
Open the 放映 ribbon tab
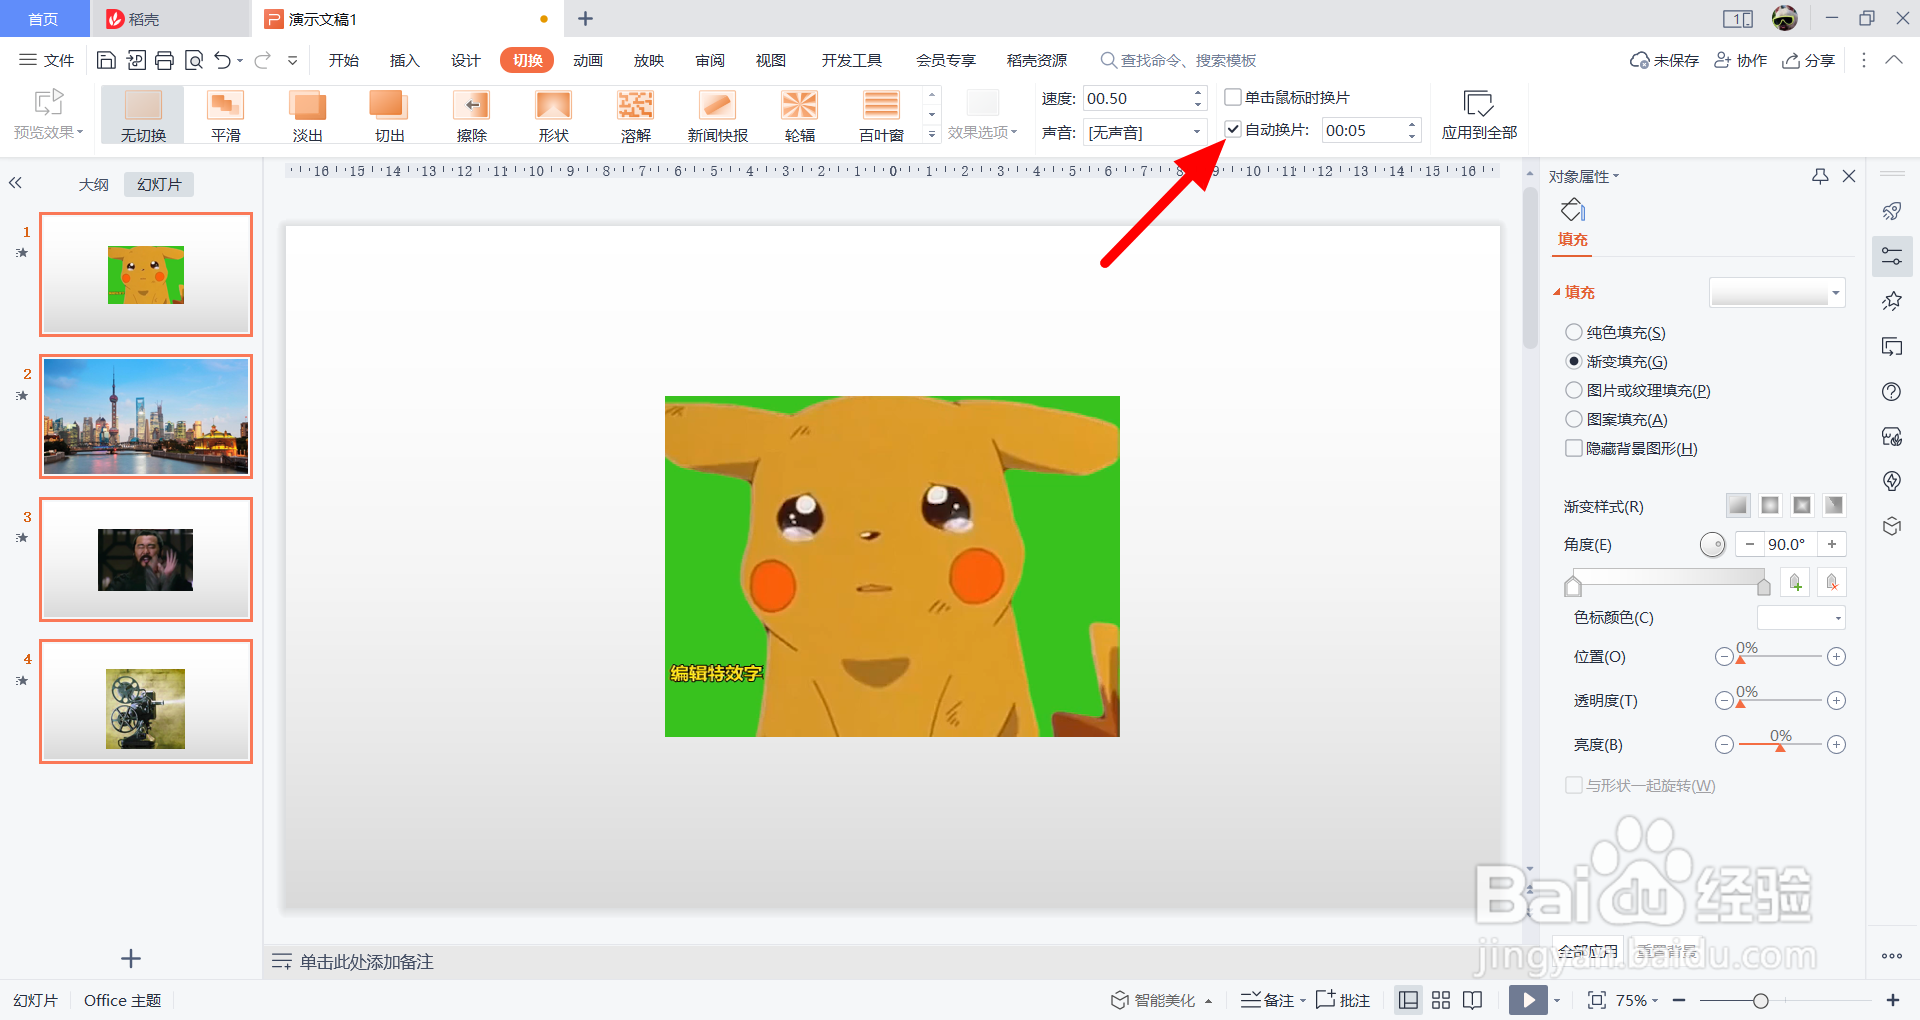pos(649,60)
